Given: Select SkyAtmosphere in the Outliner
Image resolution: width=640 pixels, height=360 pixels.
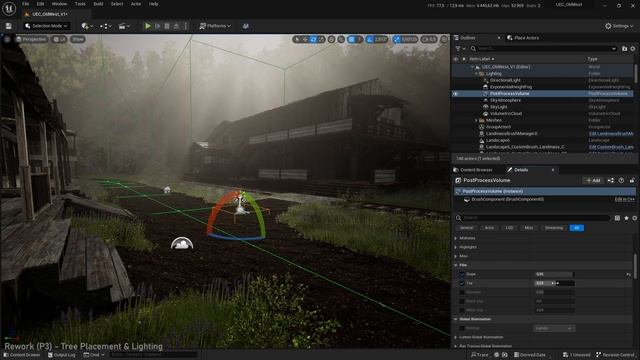Looking at the screenshot, I should 505,100.
